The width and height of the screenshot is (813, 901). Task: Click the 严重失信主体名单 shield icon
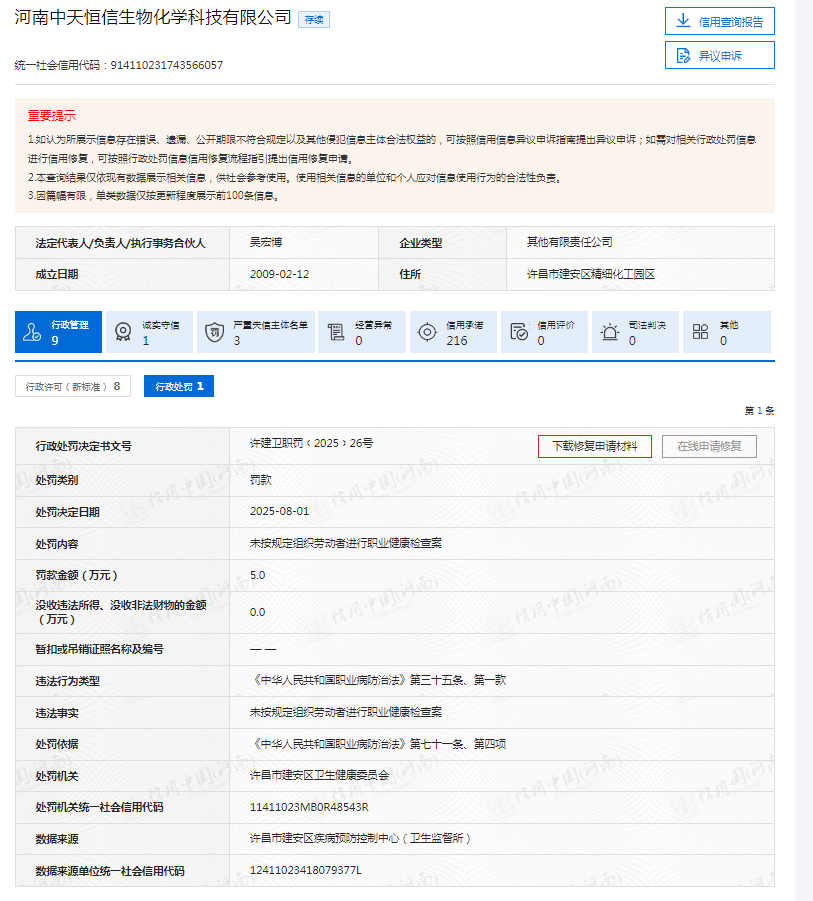[x=214, y=332]
